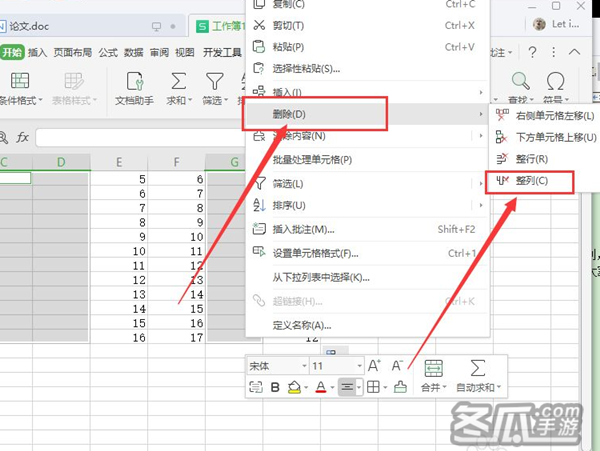Open the more options vertical dots
The width and height of the screenshot is (600, 451).
pyautogui.click(x=553, y=52)
